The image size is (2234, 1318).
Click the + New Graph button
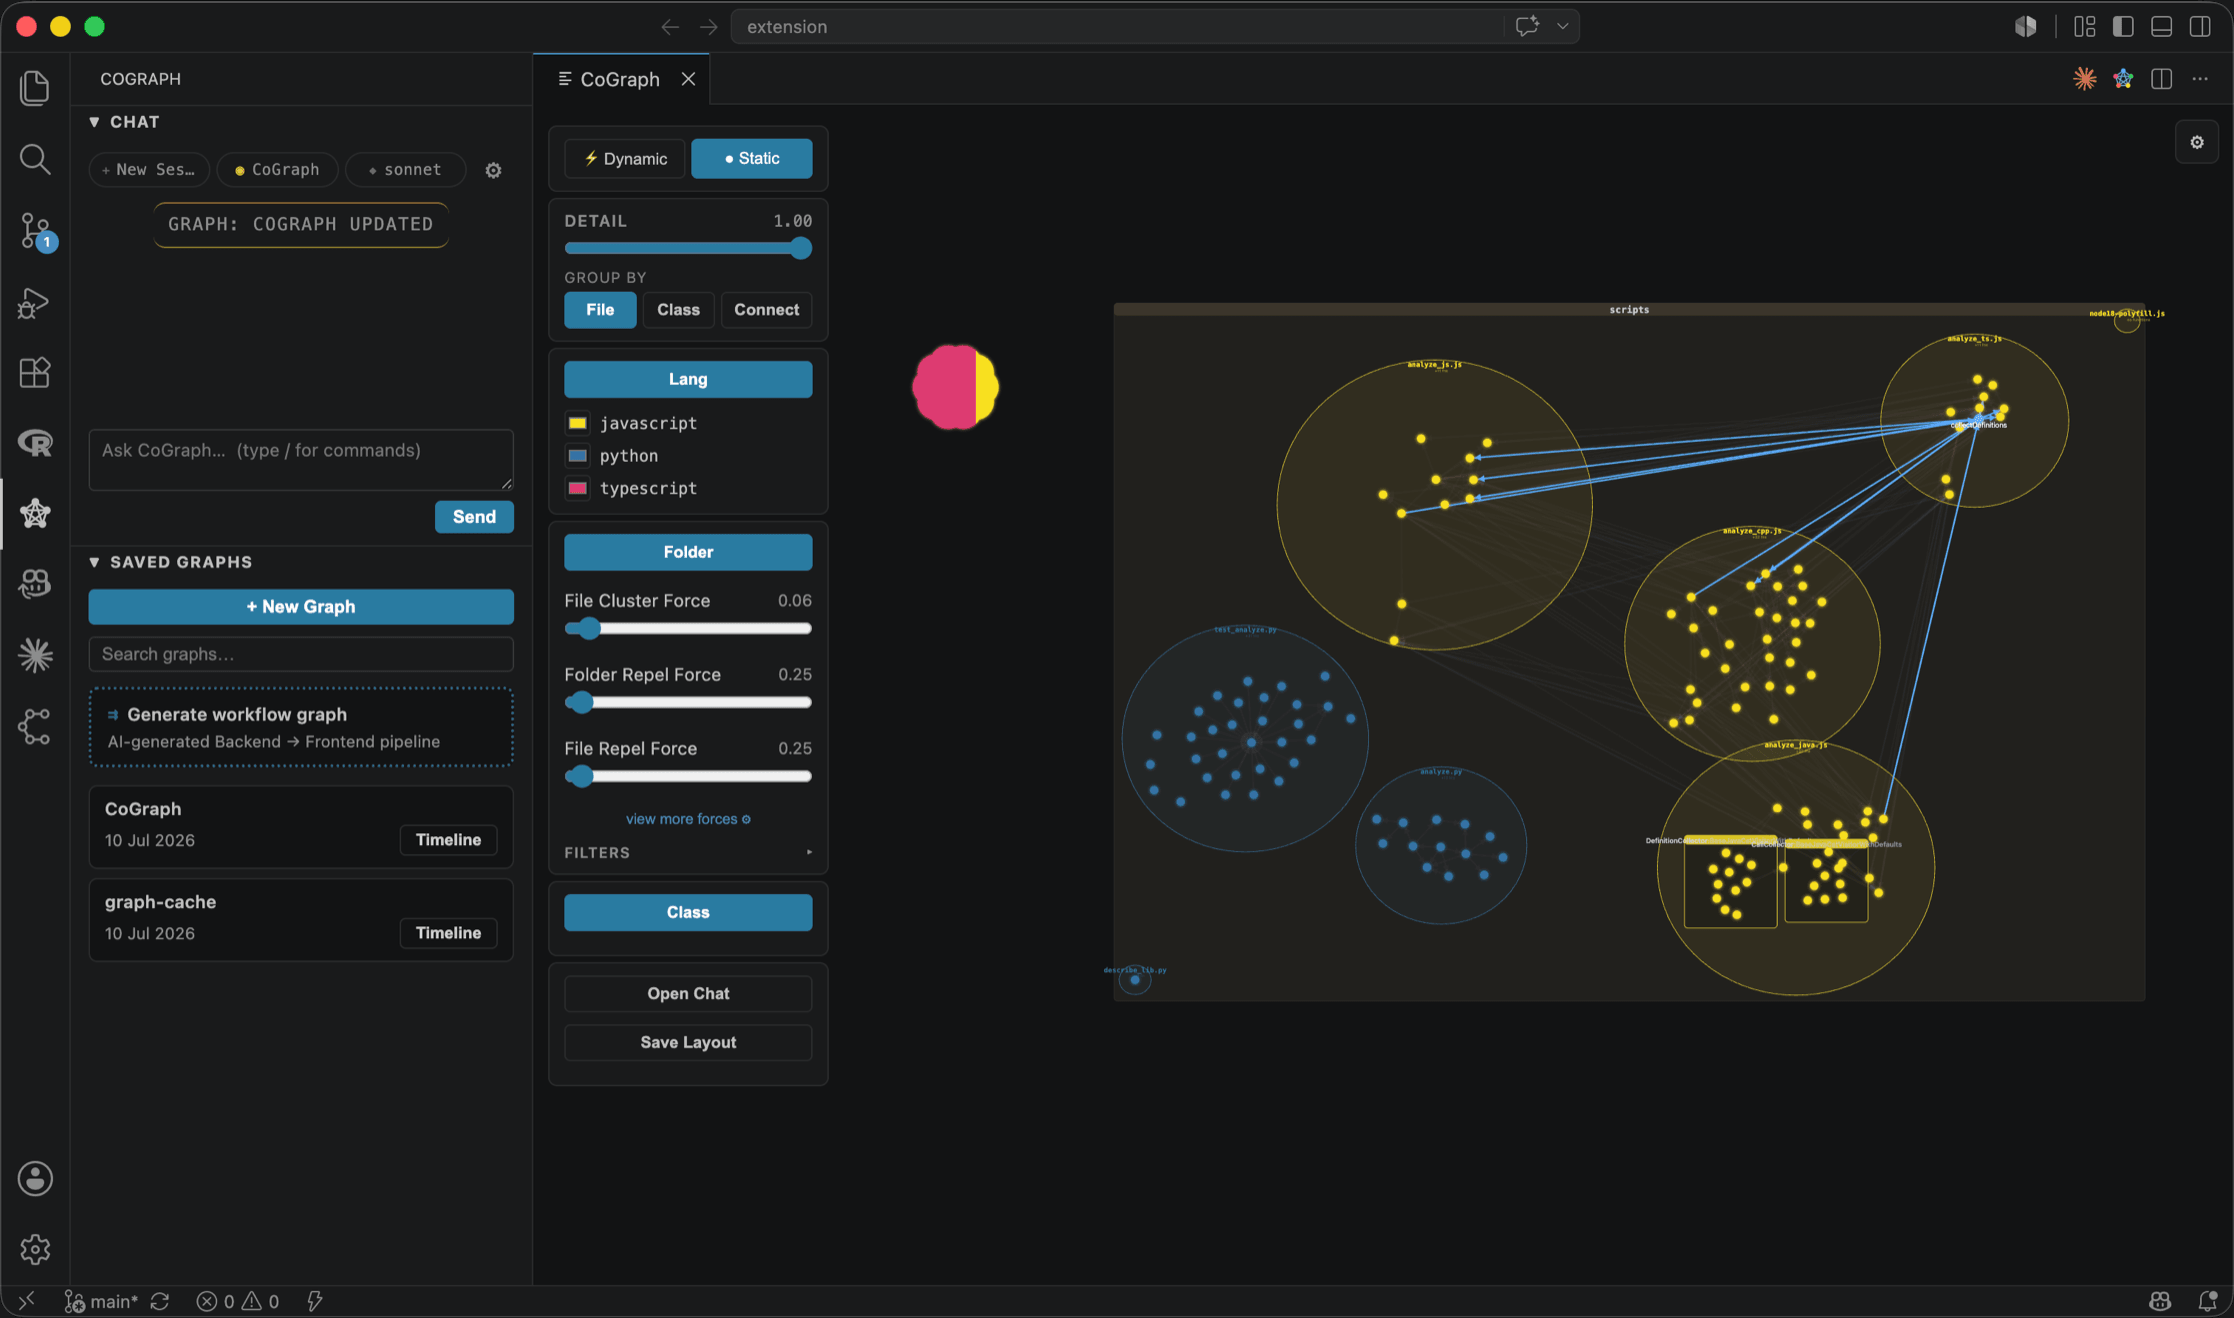[301, 607]
